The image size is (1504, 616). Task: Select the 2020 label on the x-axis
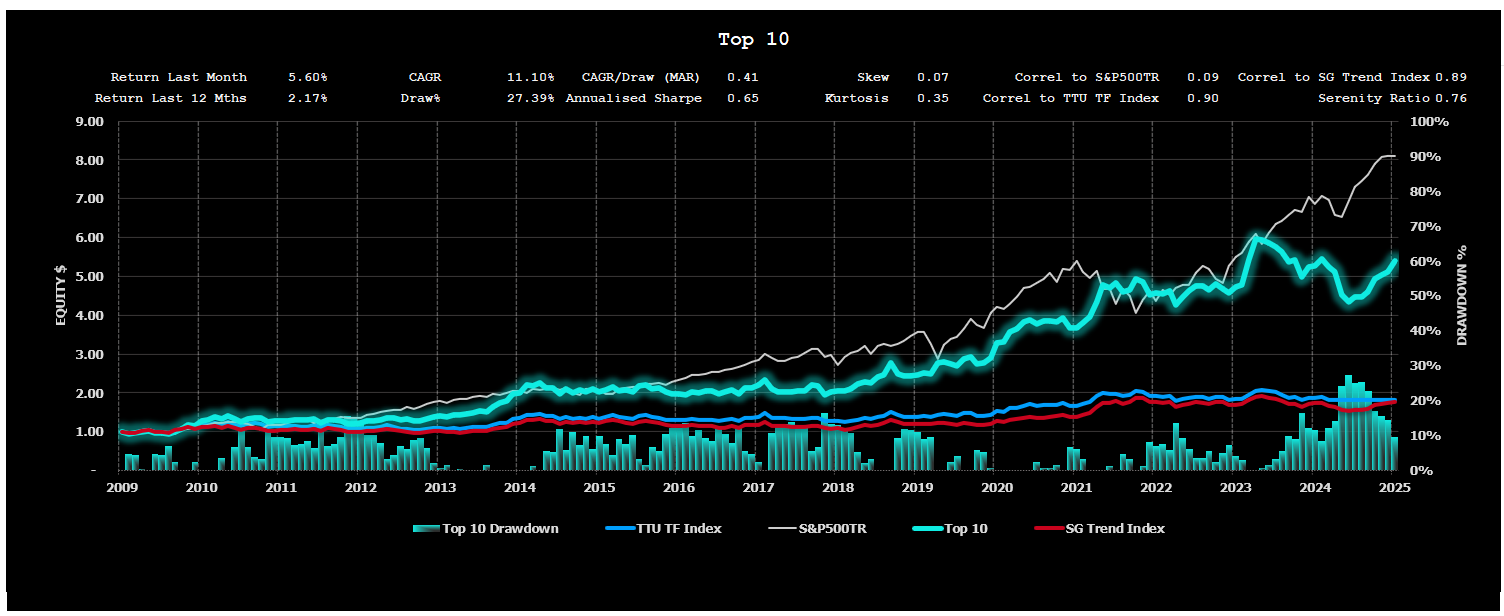996,487
